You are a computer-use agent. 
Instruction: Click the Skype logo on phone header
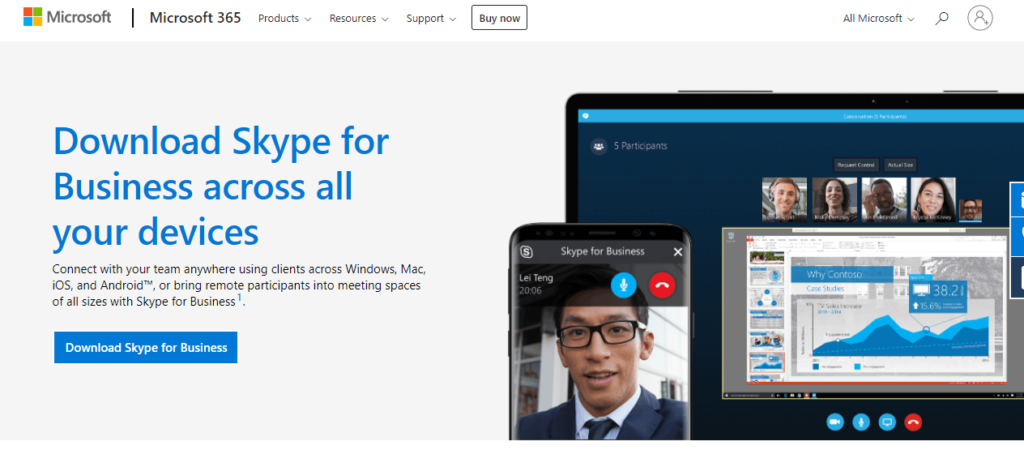(526, 251)
